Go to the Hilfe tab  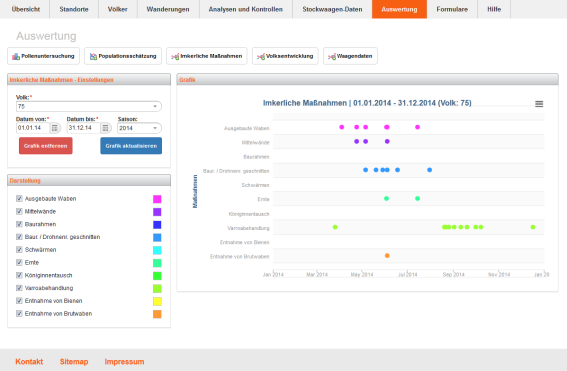click(x=494, y=9)
